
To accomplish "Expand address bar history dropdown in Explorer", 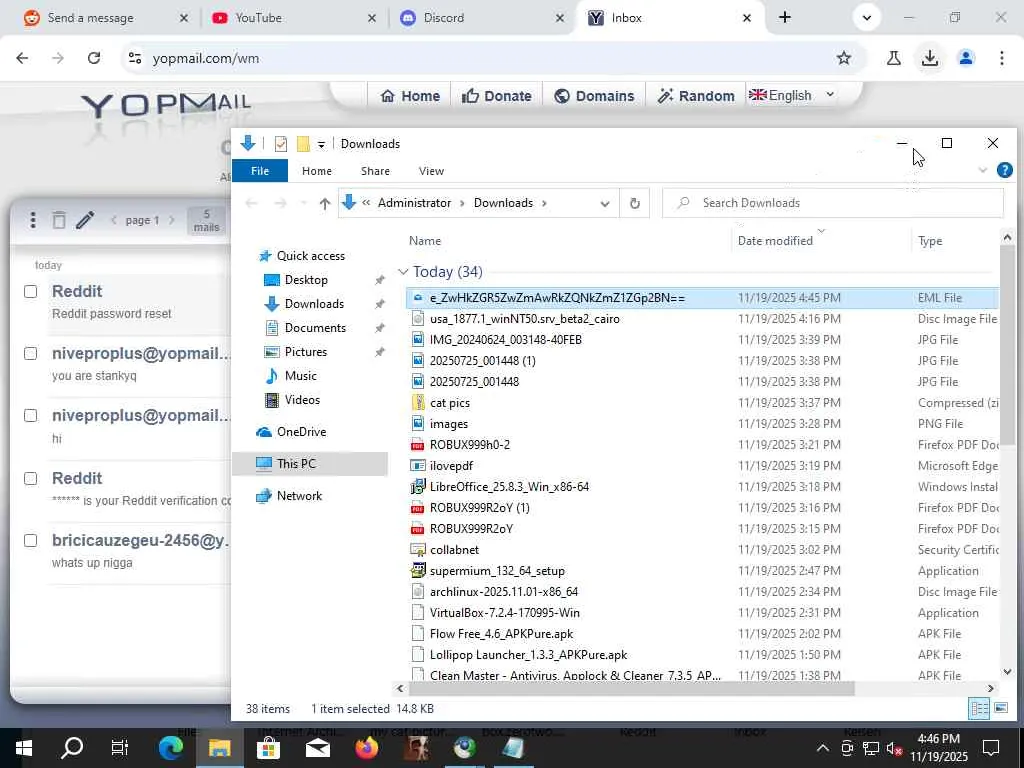I will point(605,204).
